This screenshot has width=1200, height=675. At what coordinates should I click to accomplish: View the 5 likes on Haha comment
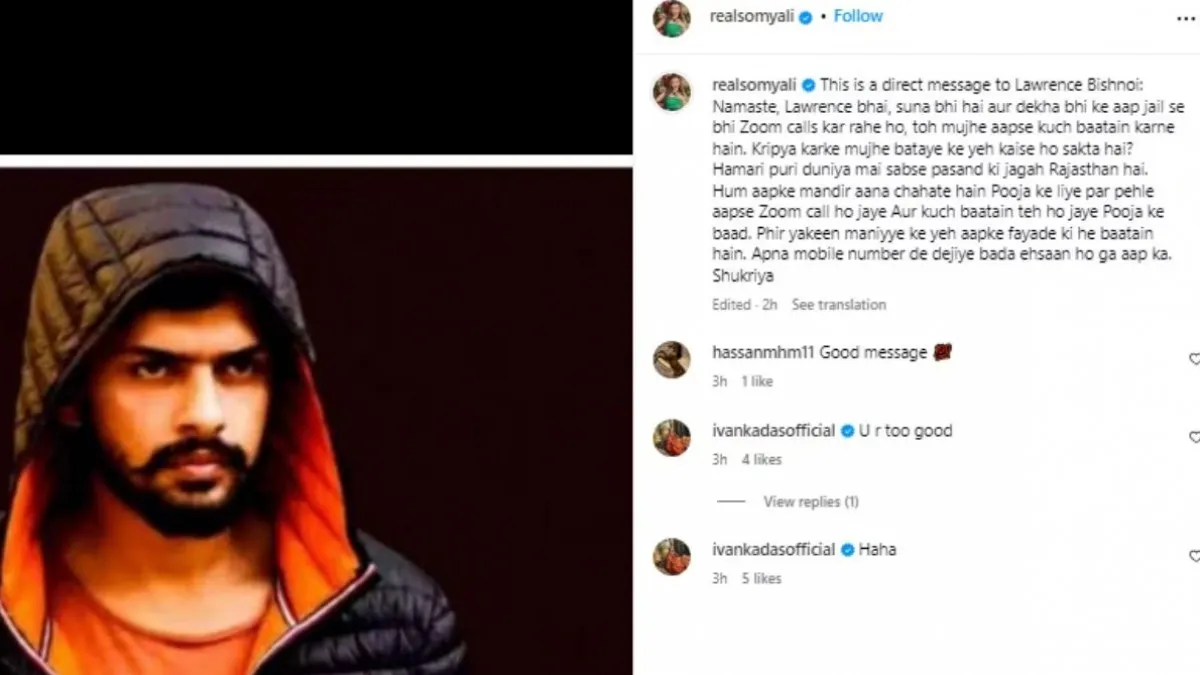(762, 579)
